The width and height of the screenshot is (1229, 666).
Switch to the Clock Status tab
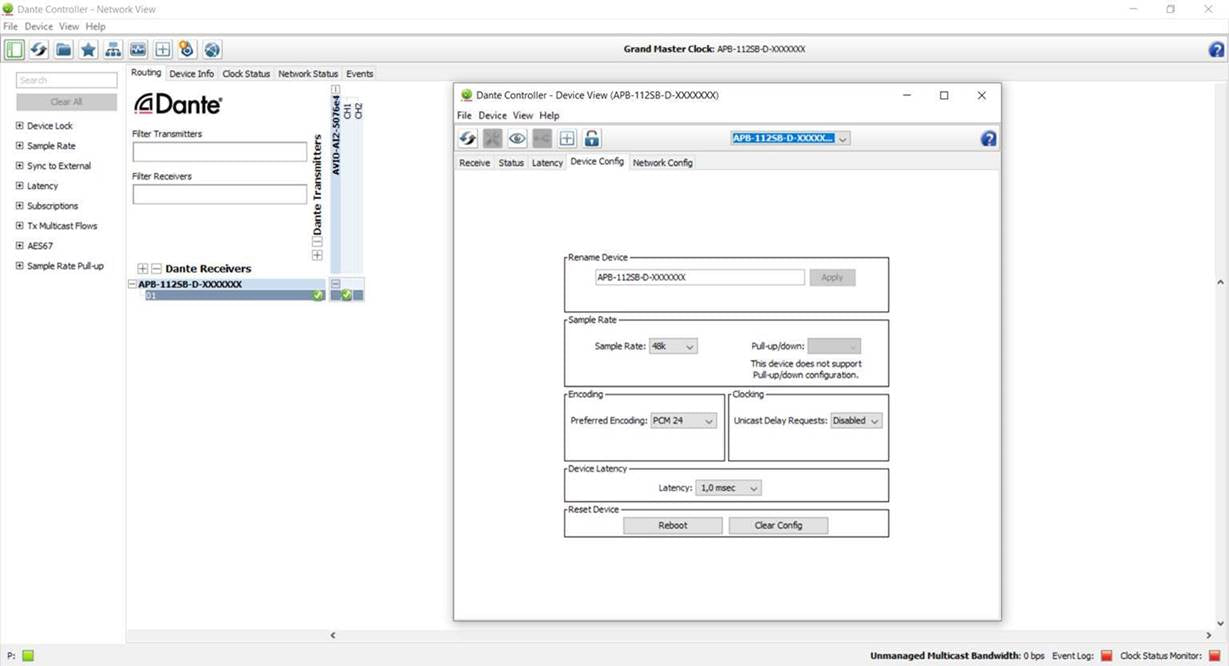click(246, 74)
